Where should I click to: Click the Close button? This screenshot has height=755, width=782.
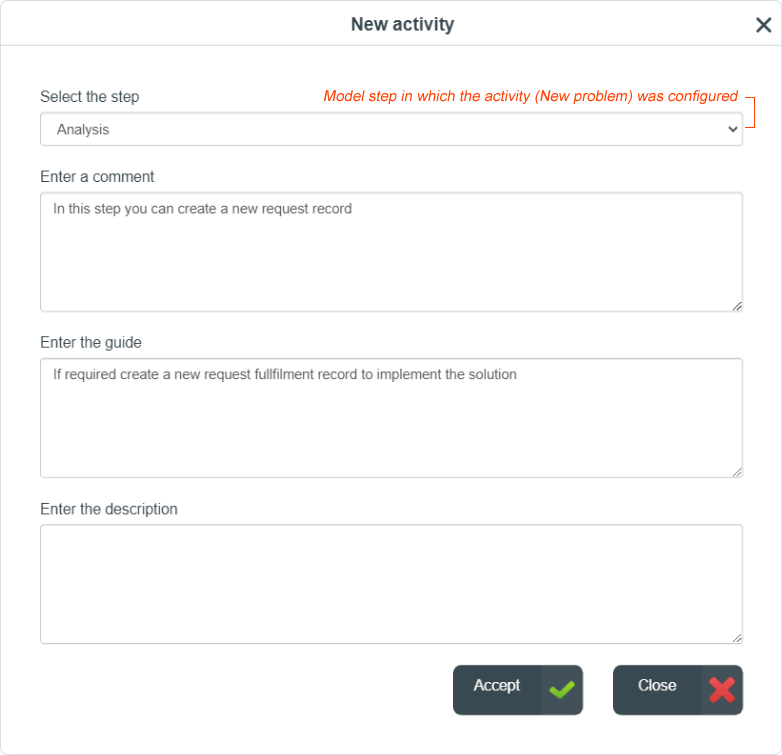point(678,690)
